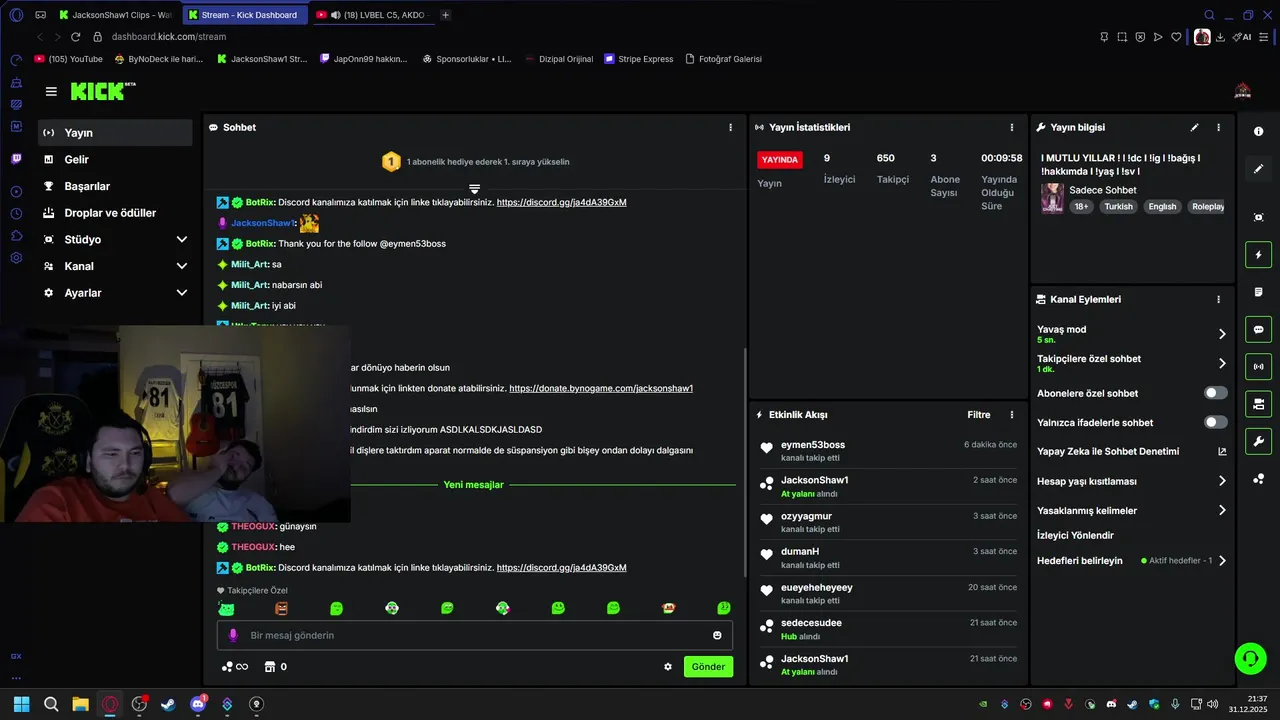Click the Bir mesaj gönderin input field

[475, 635]
